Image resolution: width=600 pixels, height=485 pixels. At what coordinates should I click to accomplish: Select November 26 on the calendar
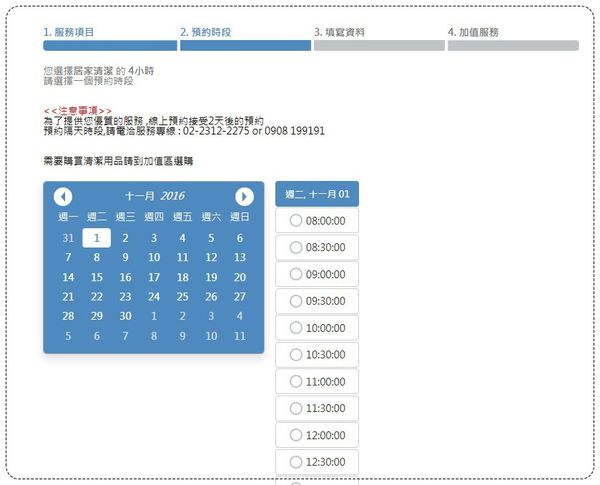211,297
